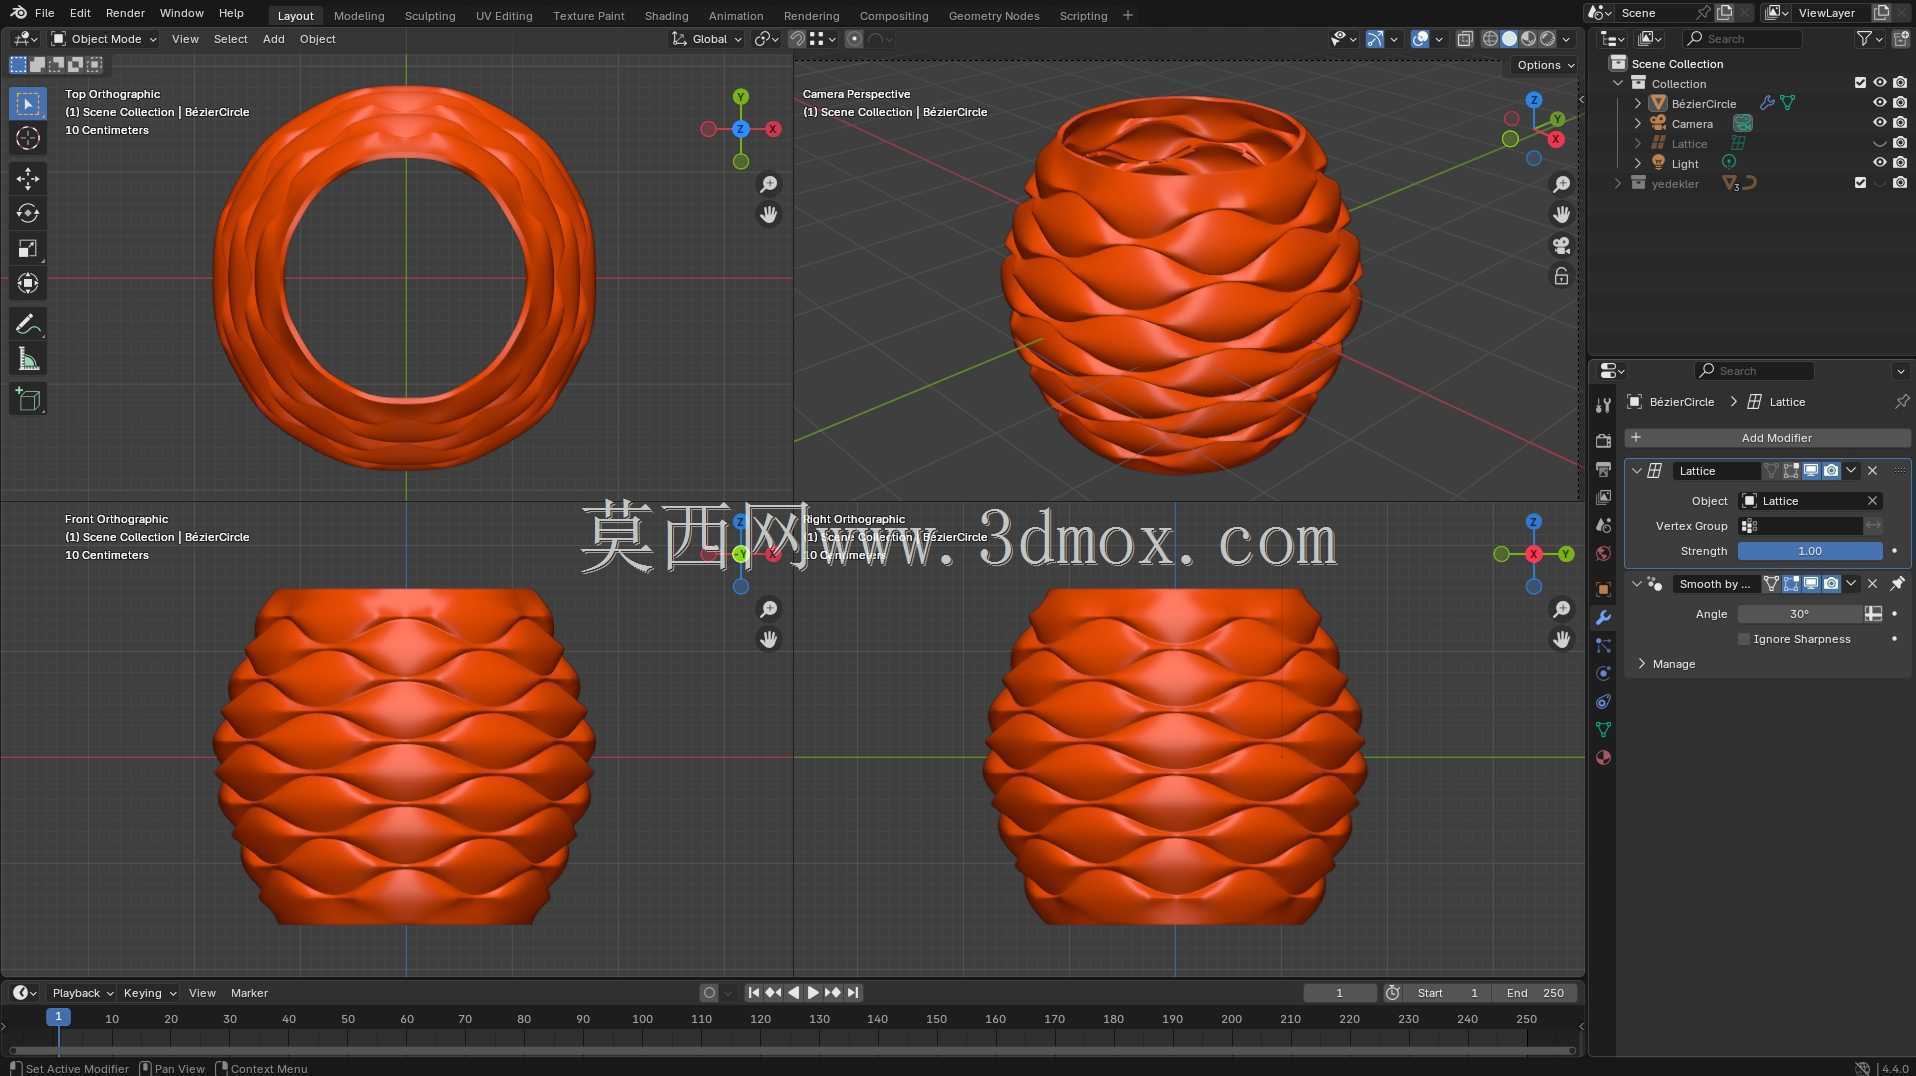Select the Annotate tool
Image resolution: width=1916 pixels, height=1076 pixels.
(28, 324)
